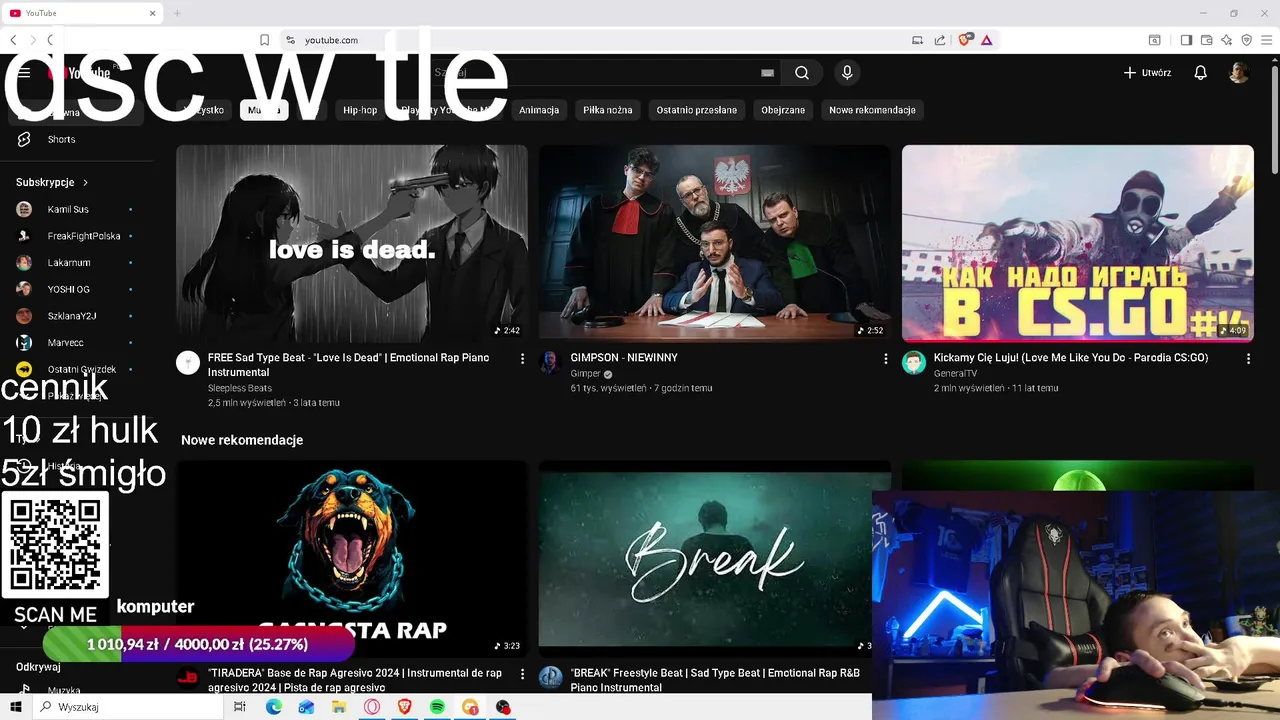Start voice search with the microphone icon

(x=847, y=72)
